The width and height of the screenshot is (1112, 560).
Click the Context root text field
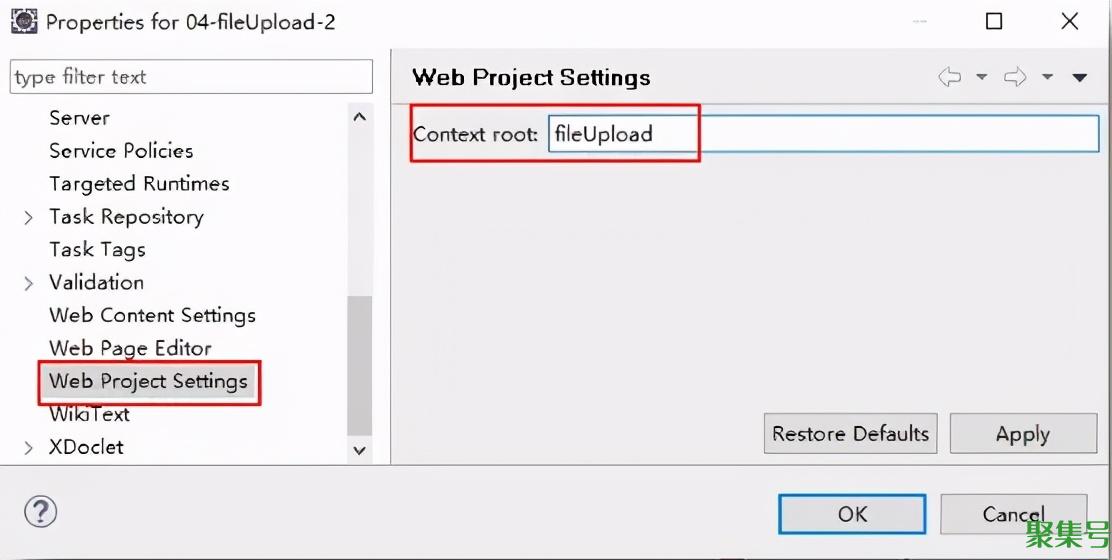click(x=823, y=134)
